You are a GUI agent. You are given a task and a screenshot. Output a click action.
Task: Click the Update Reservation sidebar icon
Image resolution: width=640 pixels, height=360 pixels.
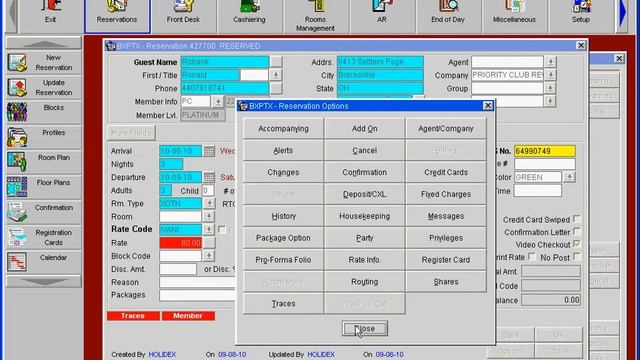click(x=17, y=87)
